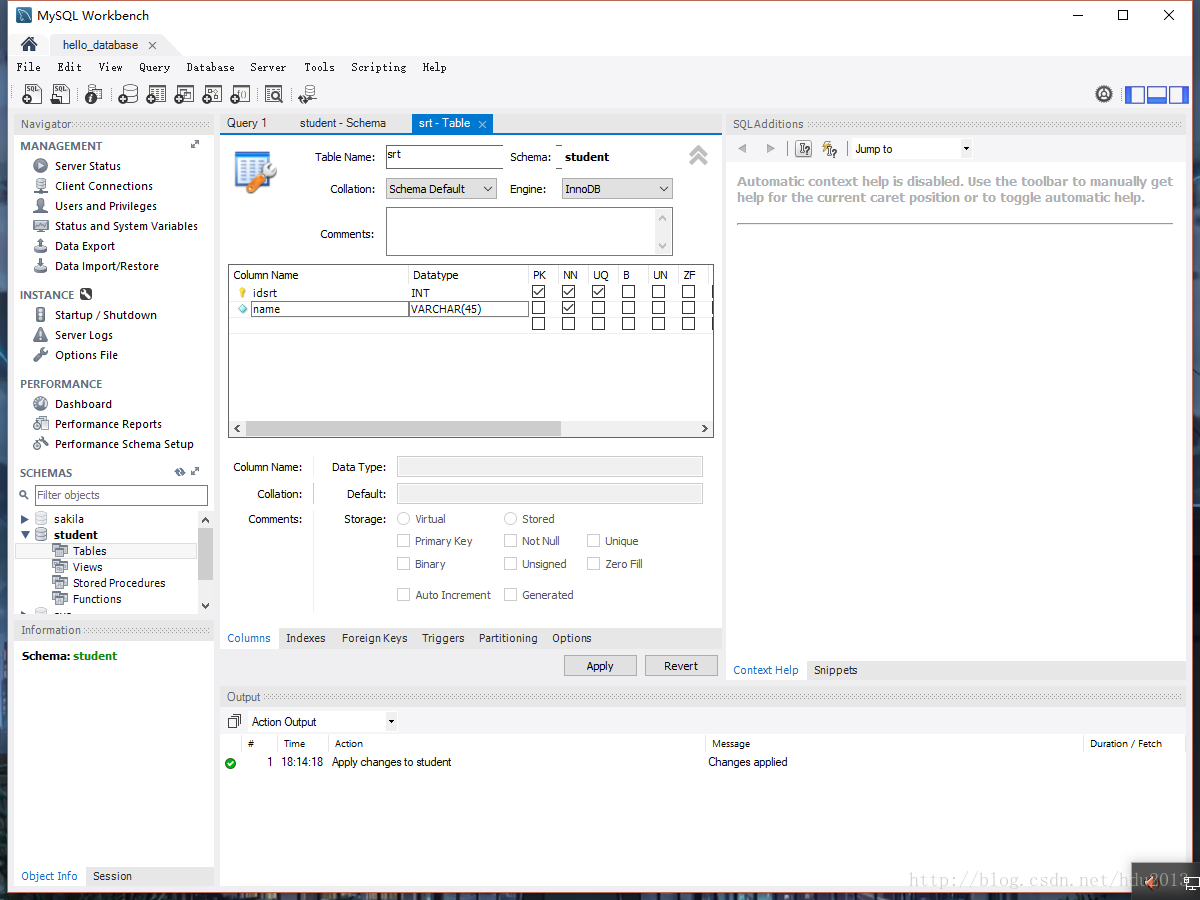This screenshot has height=900, width=1200.
Task: Click the create new function icon
Action: click(240, 94)
